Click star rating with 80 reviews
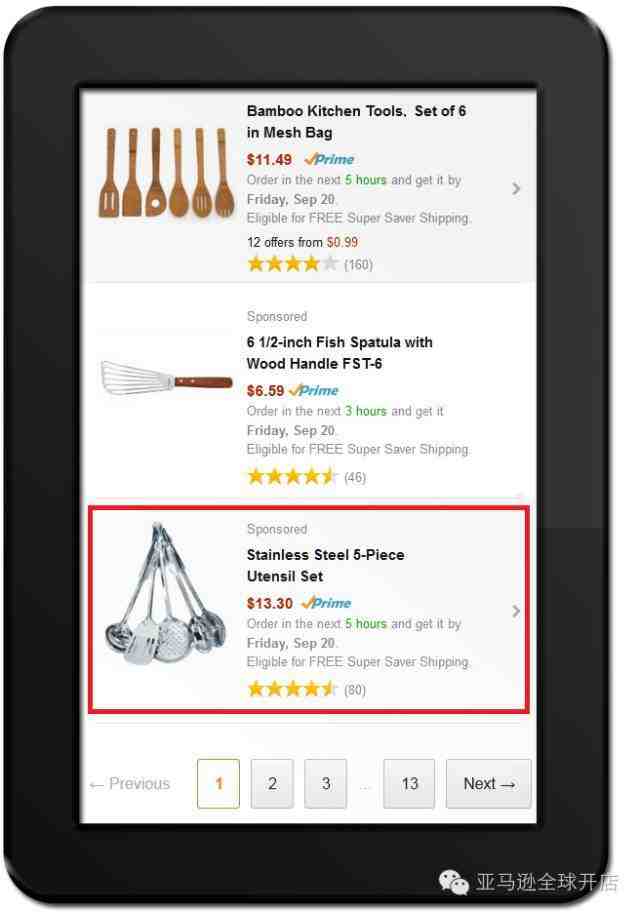The width and height of the screenshot is (640, 914). click(x=293, y=690)
